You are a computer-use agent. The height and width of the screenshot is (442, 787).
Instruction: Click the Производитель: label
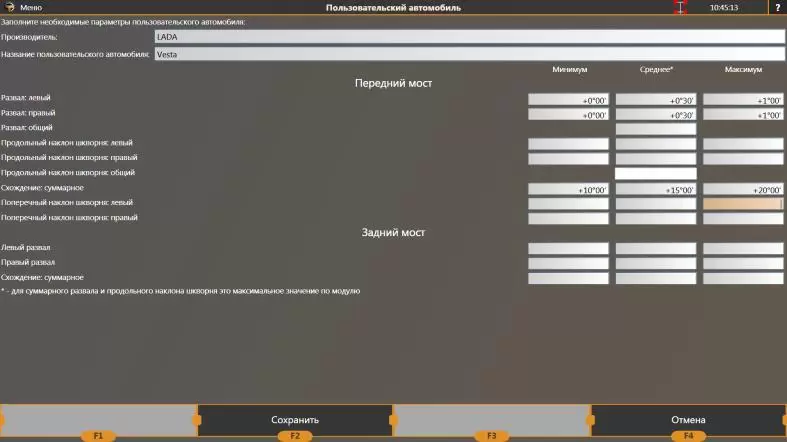[x=29, y=37]
